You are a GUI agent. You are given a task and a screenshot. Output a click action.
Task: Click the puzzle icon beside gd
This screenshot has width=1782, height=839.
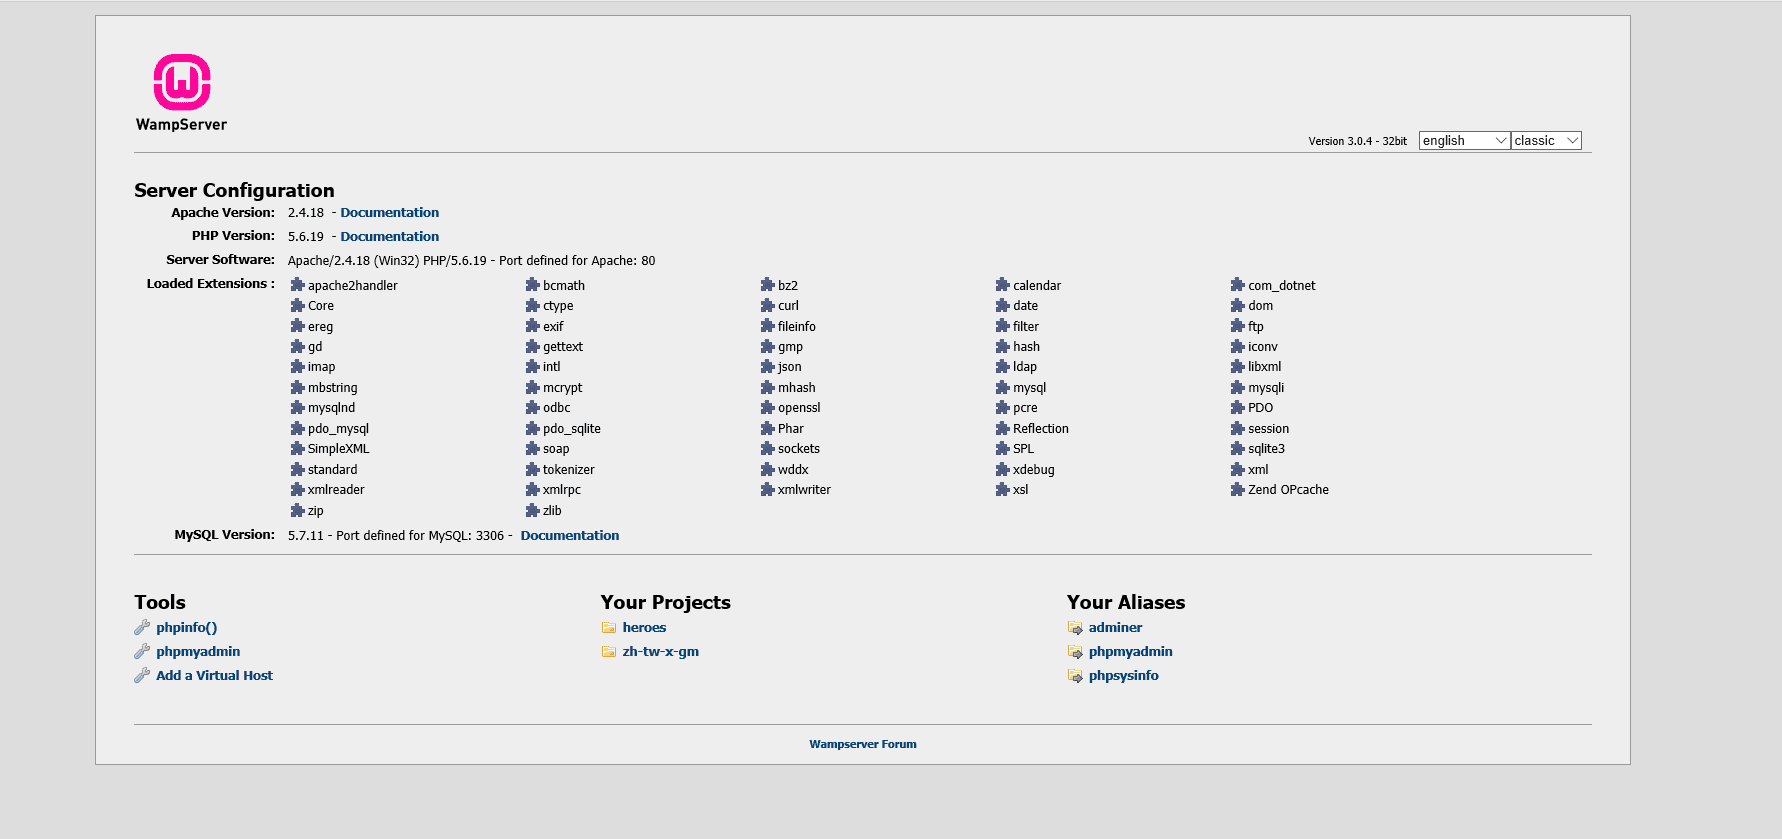(297, 347)
